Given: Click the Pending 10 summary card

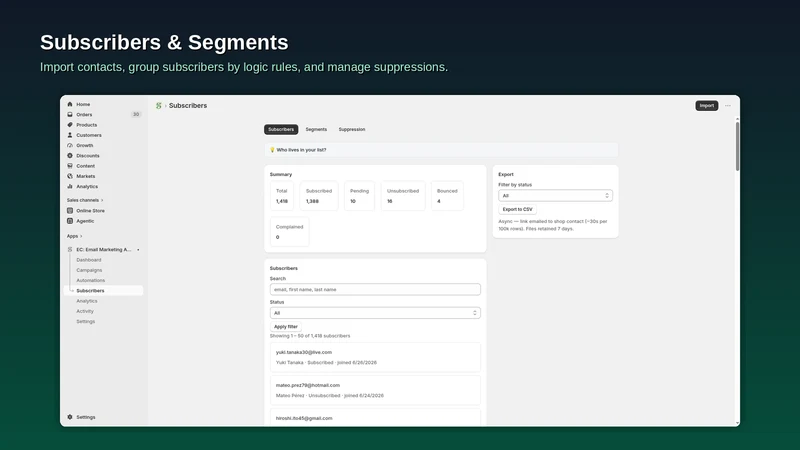Looking at the screenshot, I should pos(359,196).
